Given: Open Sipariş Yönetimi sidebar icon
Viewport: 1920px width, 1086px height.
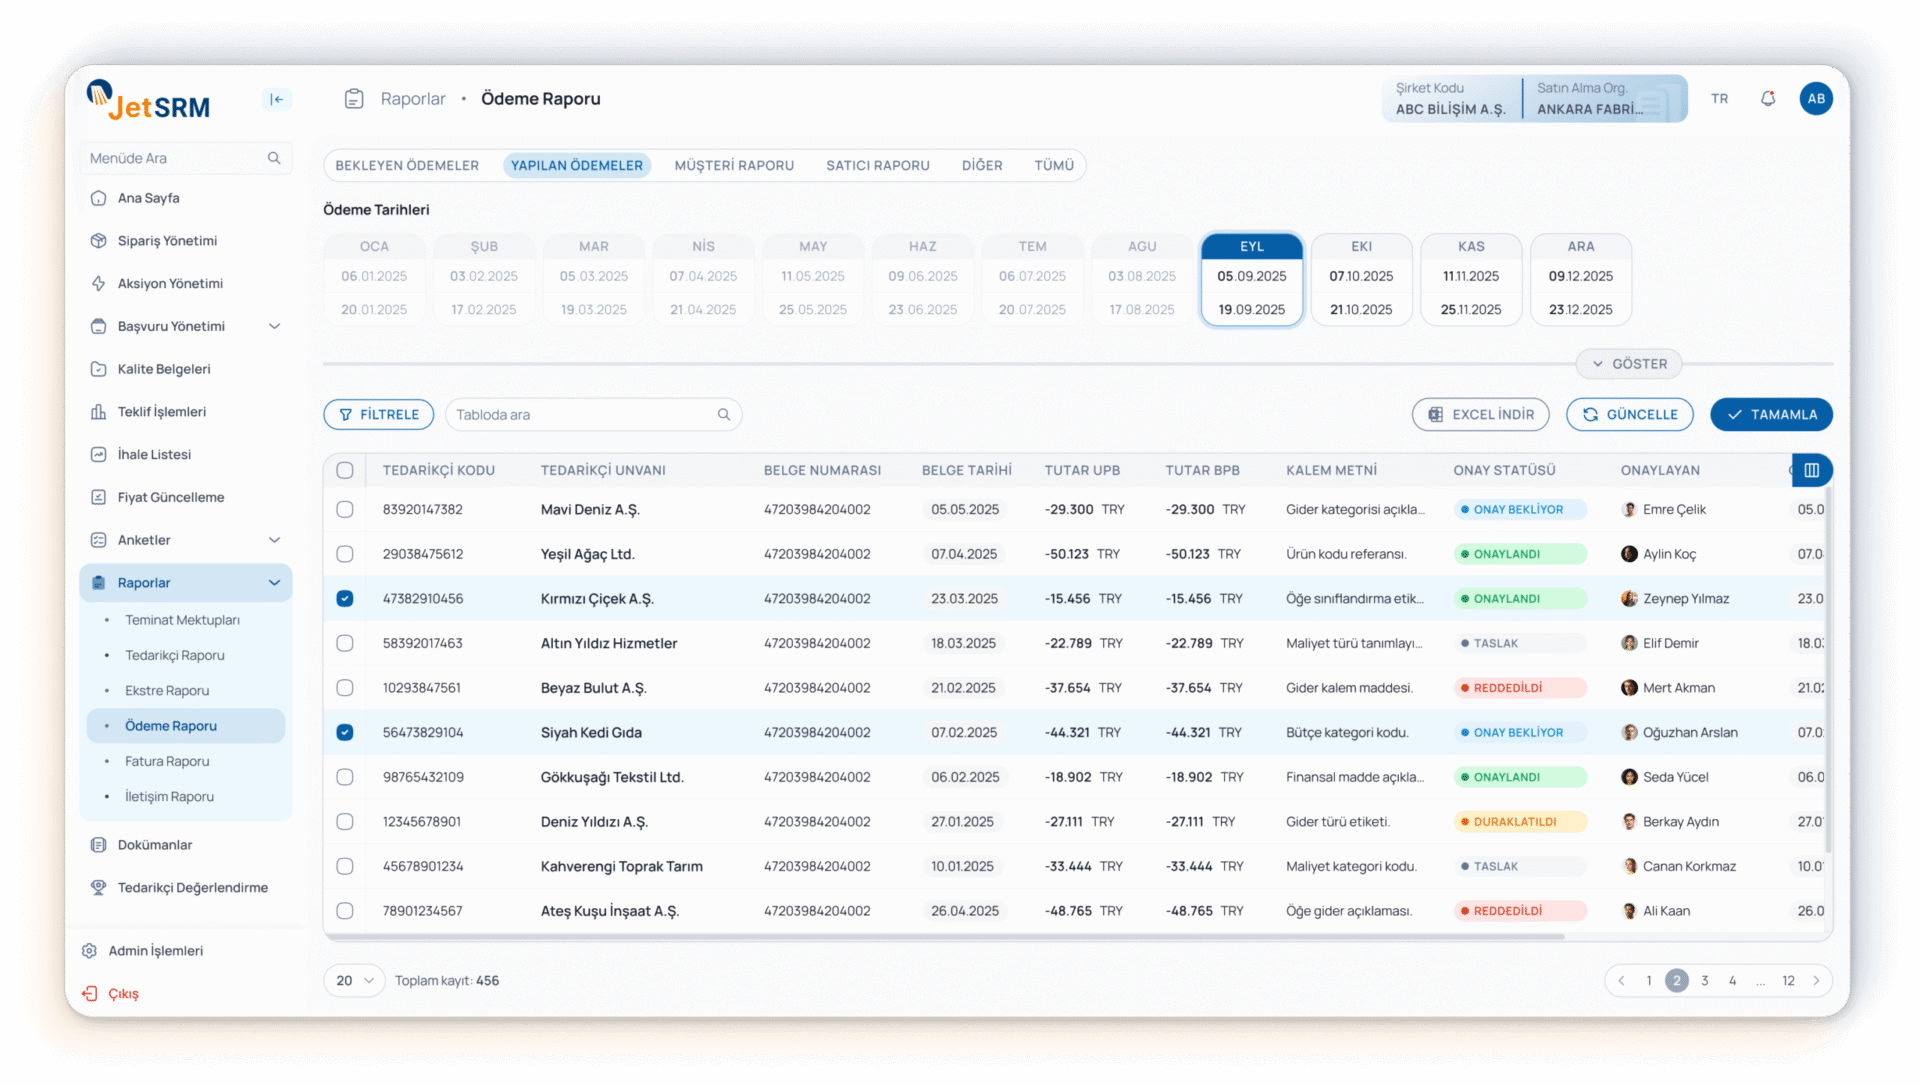Looking at the screenshot, I should point(98,241).
